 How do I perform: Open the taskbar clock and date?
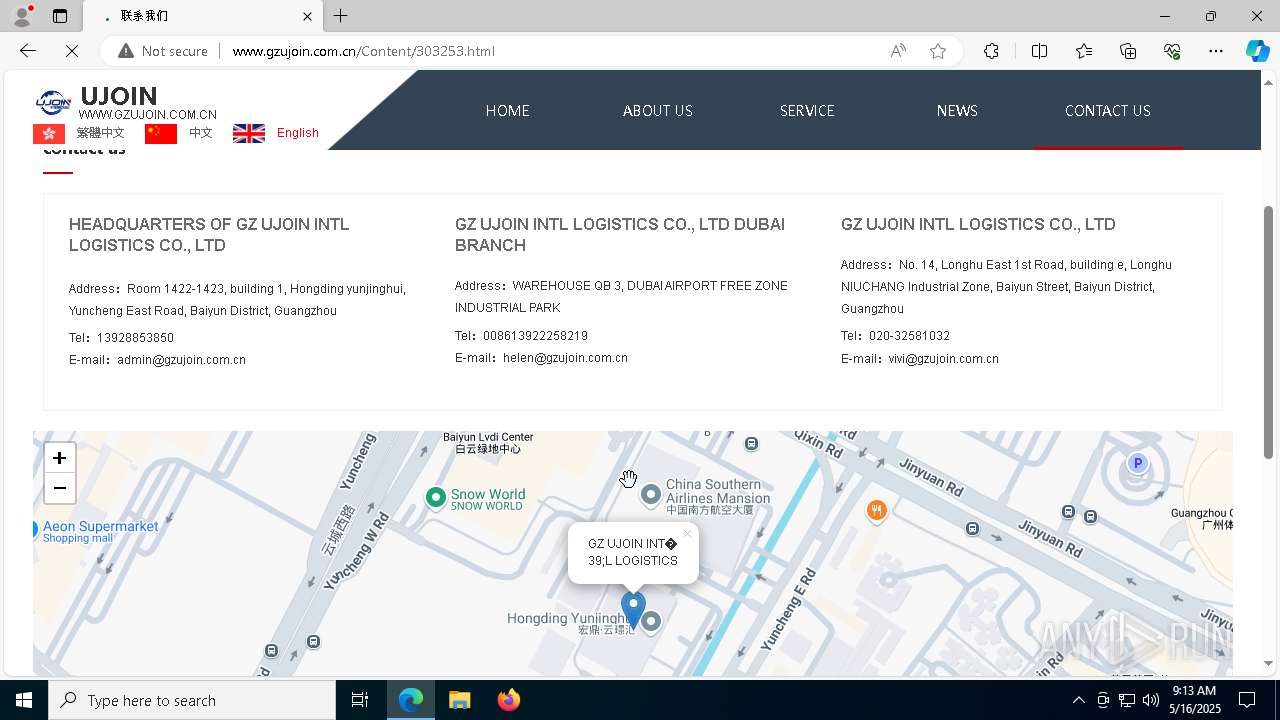[x=1194, y=700]
